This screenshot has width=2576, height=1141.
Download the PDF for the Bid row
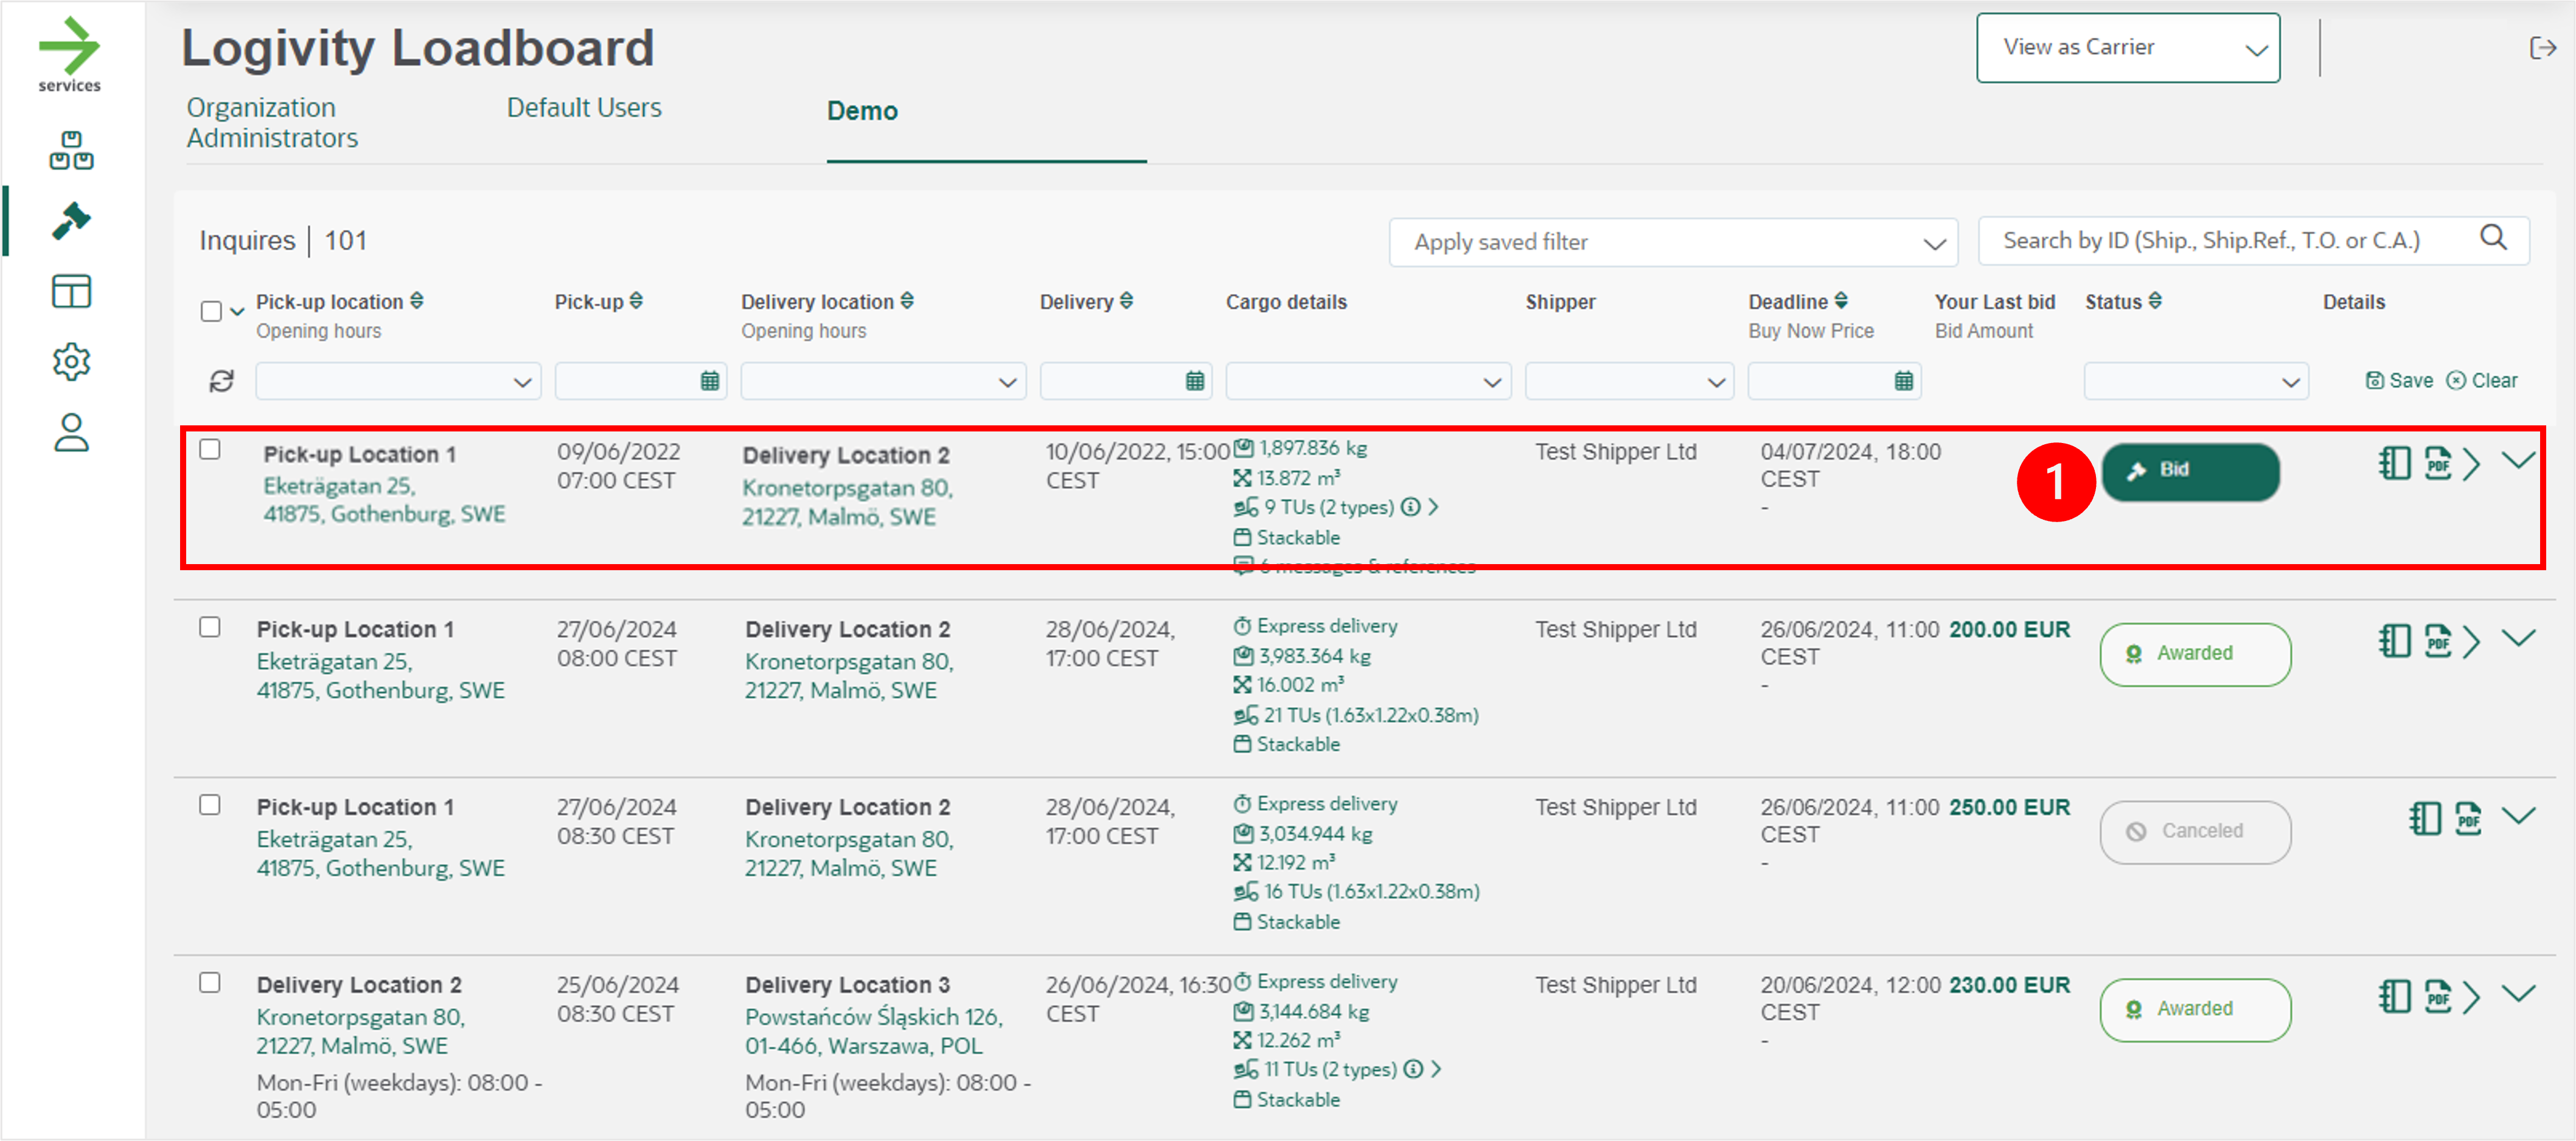(2438, 463)
